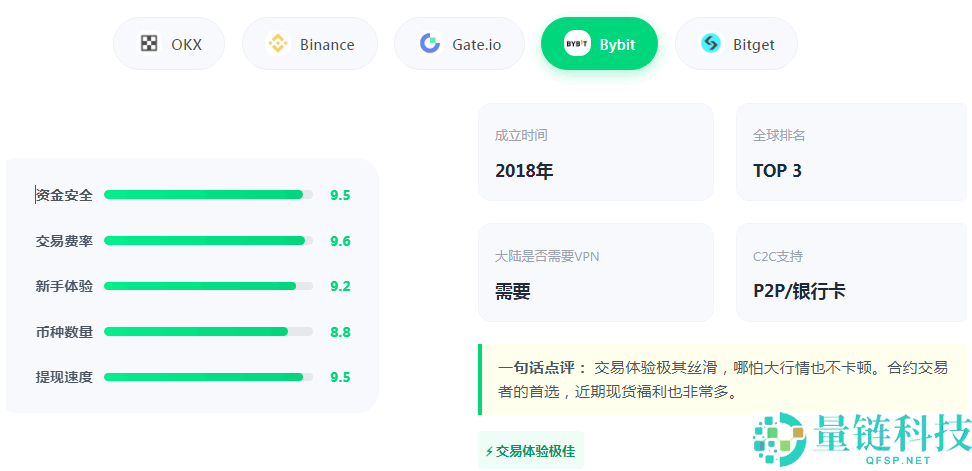972x471 pixels.
Task: Click the 币种数量 label
Action: pyautogui.click(x=64, y=332)
